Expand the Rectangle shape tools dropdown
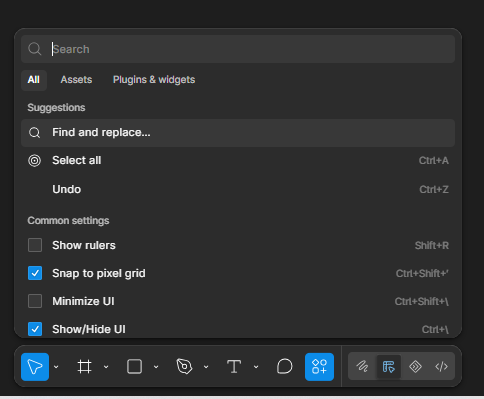Screen dimensions: 484x399 pos(156,367)
